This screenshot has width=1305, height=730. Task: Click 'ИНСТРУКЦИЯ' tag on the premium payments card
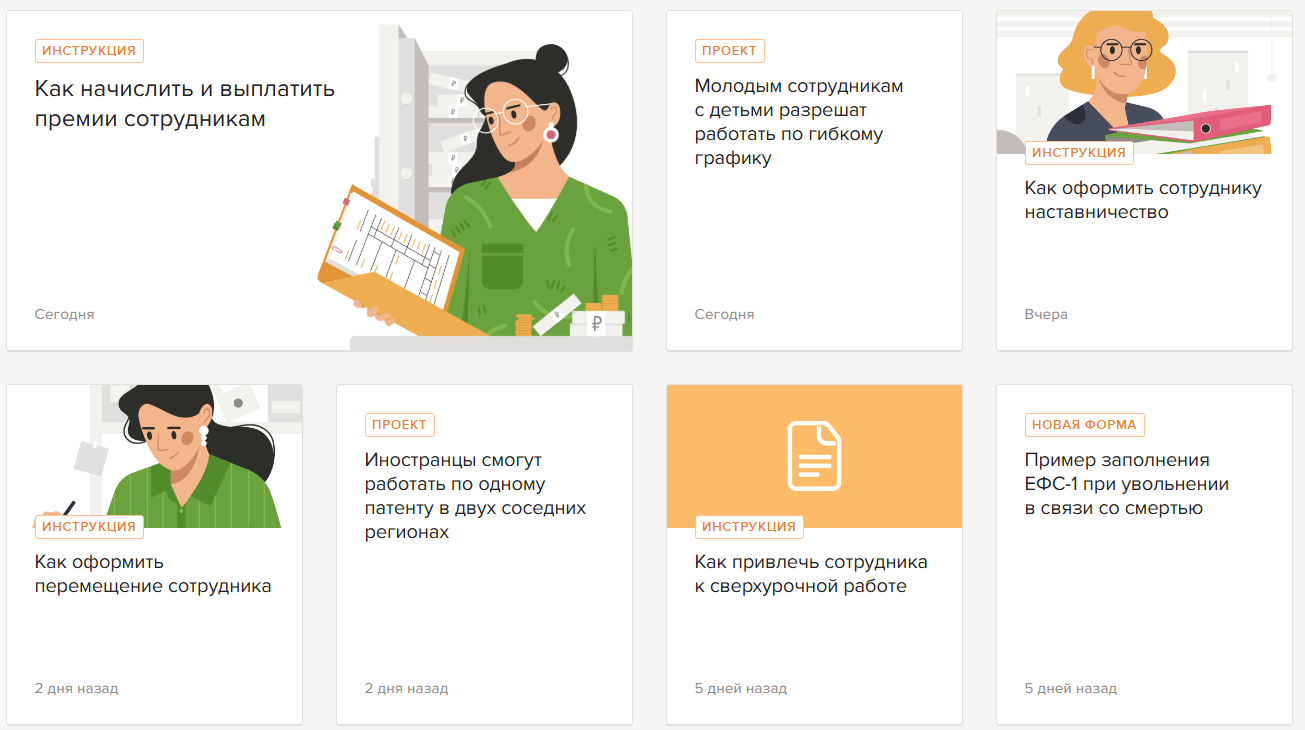(90, 51)
